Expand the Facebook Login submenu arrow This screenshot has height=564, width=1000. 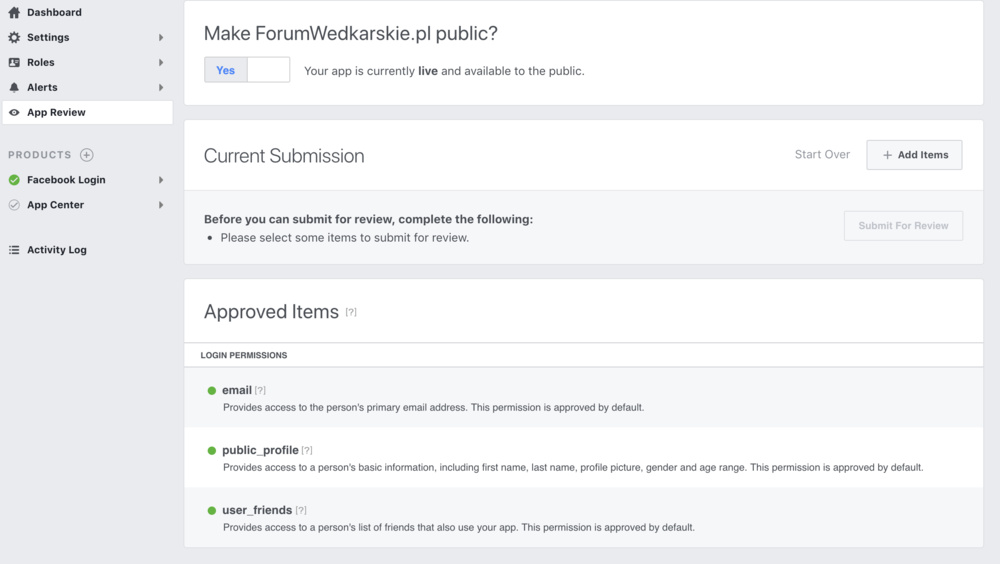click(161, 180)
